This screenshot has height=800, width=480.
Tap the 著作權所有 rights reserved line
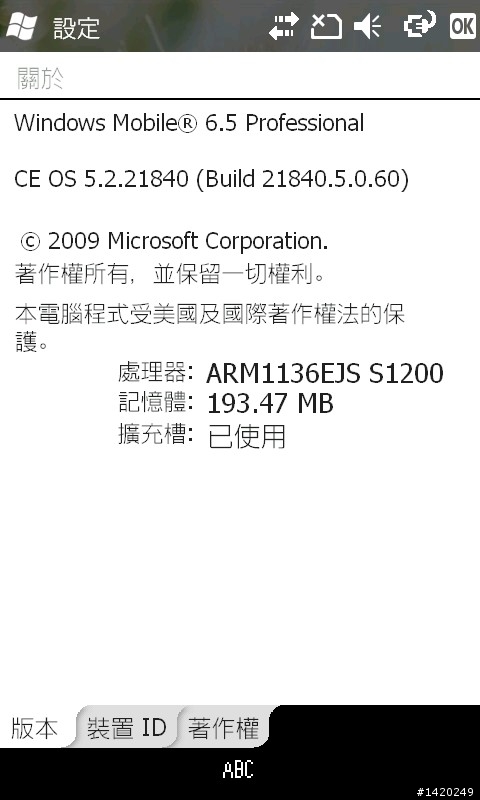click(170, 275)
